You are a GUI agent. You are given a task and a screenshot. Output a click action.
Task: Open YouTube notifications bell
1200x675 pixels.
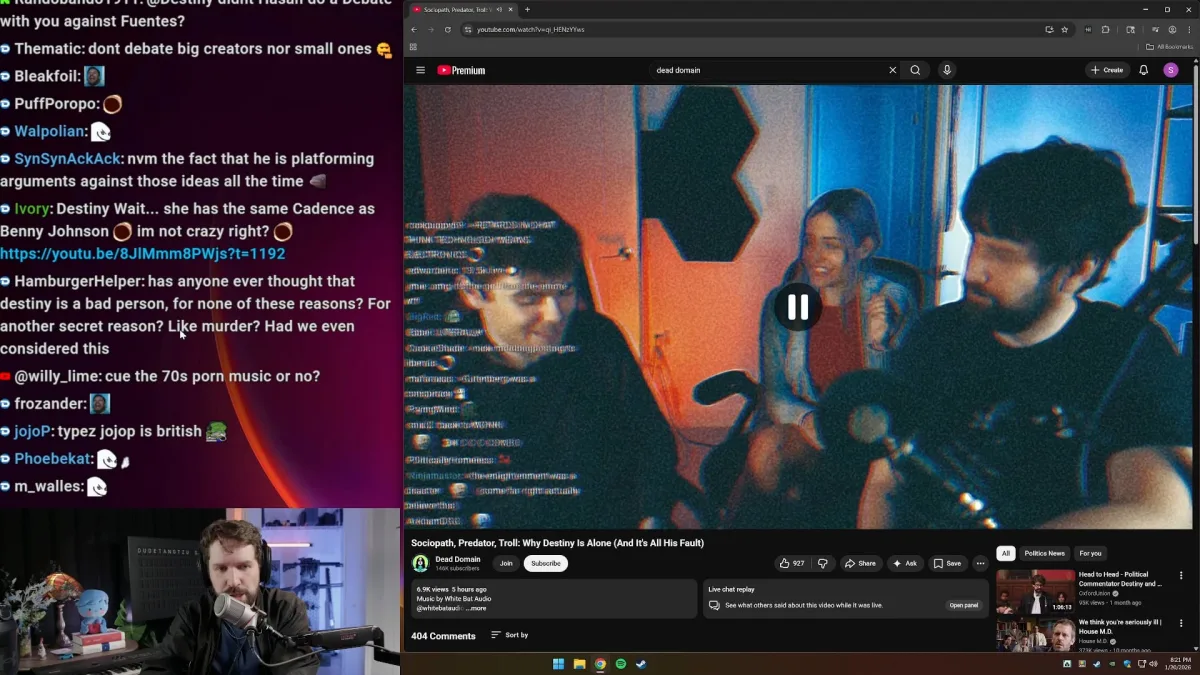[1143, 70]
